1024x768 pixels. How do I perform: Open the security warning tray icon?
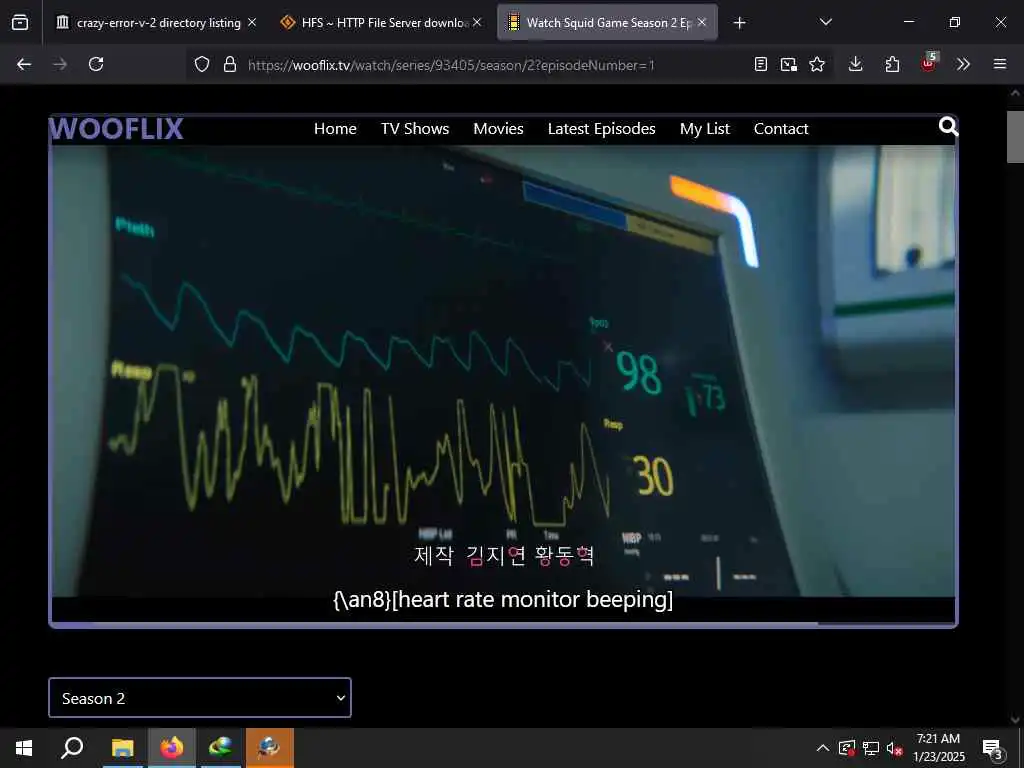pyautogui.click(x=846, y=748)
